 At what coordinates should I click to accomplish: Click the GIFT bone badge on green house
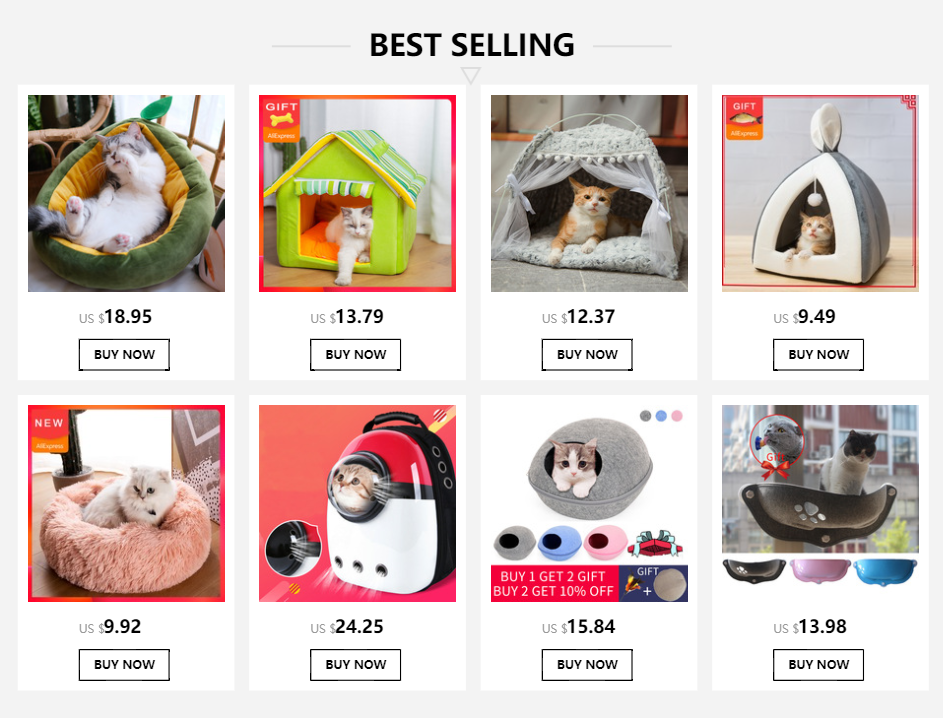coord(280,120)
